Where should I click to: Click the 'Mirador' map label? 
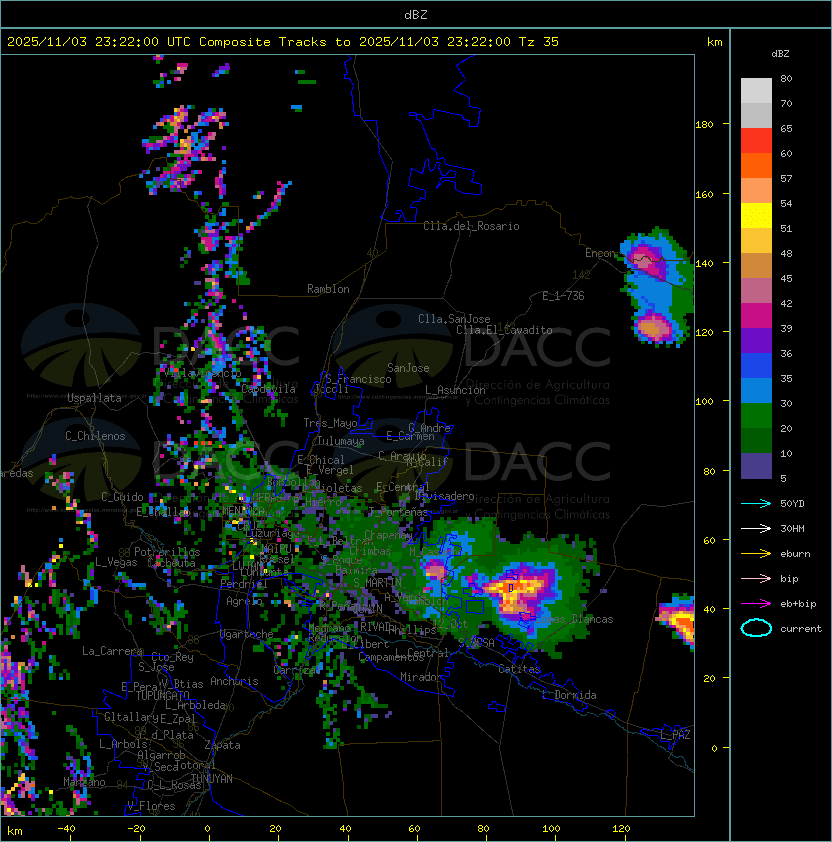click(x=421, y=677)
